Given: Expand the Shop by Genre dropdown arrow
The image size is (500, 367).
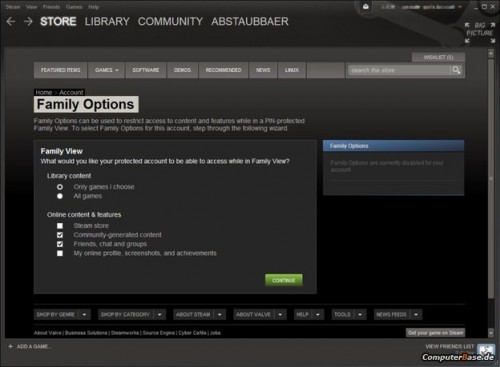Looking at the screenshot, I should [84, 314].
